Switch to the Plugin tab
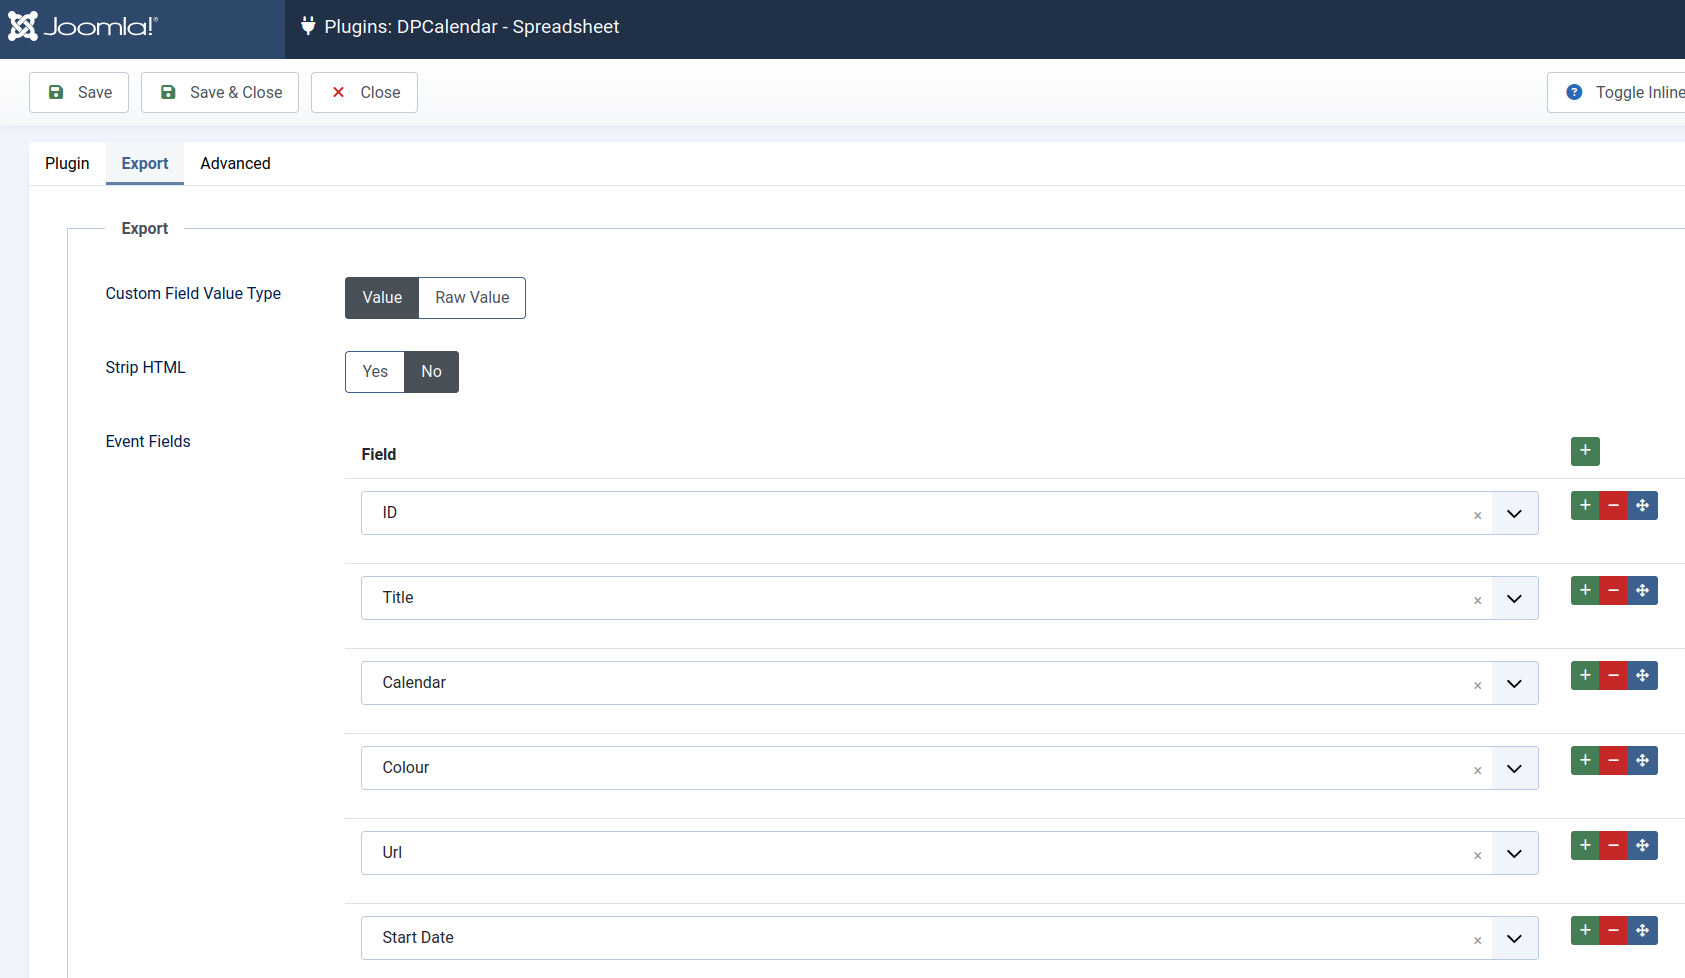This screenshot has width=1685, height=978. click(67, 164)
